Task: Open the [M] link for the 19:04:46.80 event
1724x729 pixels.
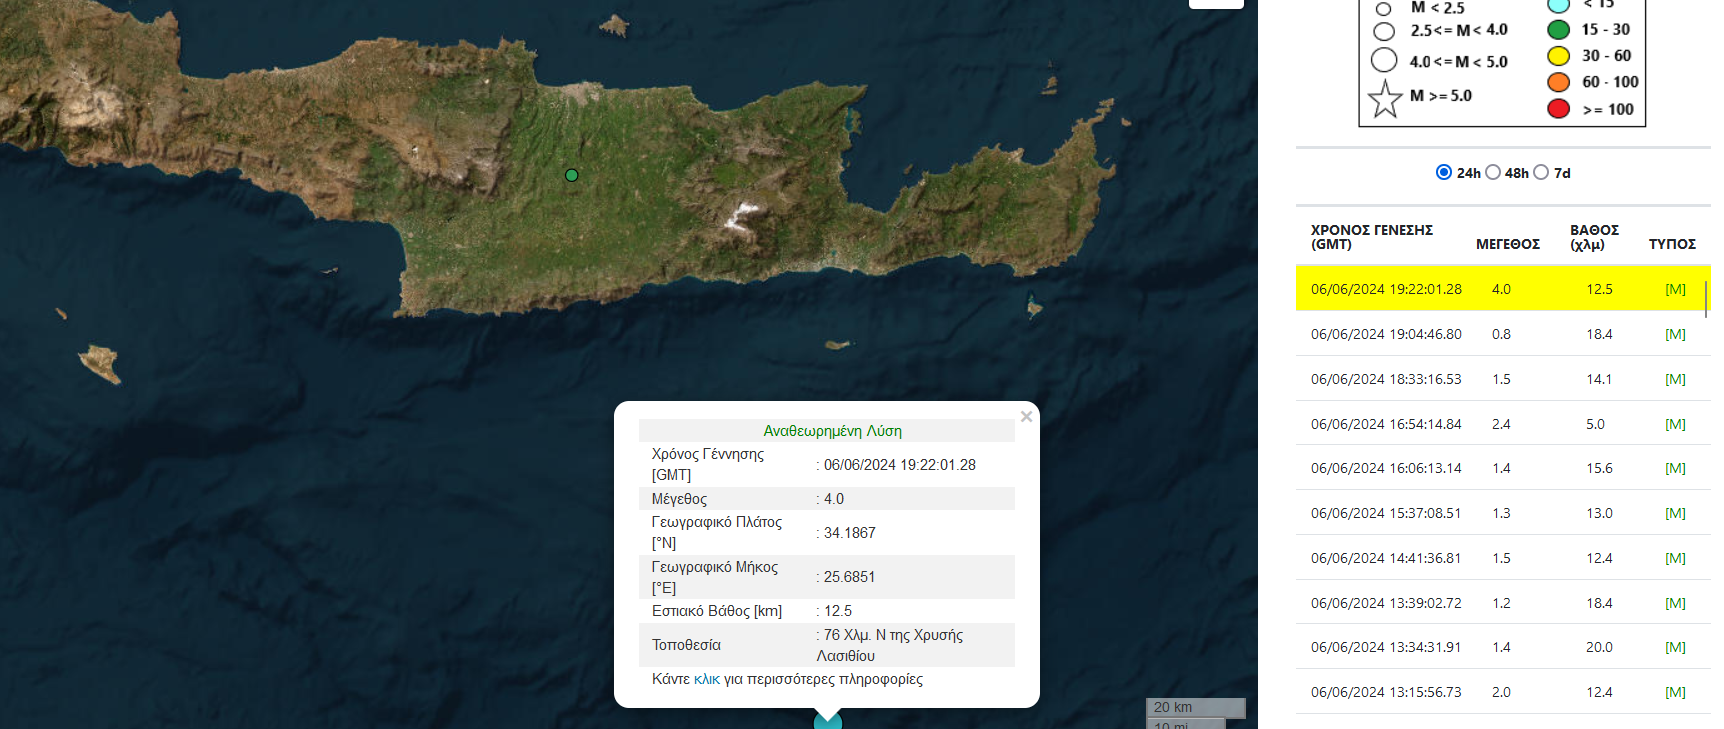Action: [1675, 334]
